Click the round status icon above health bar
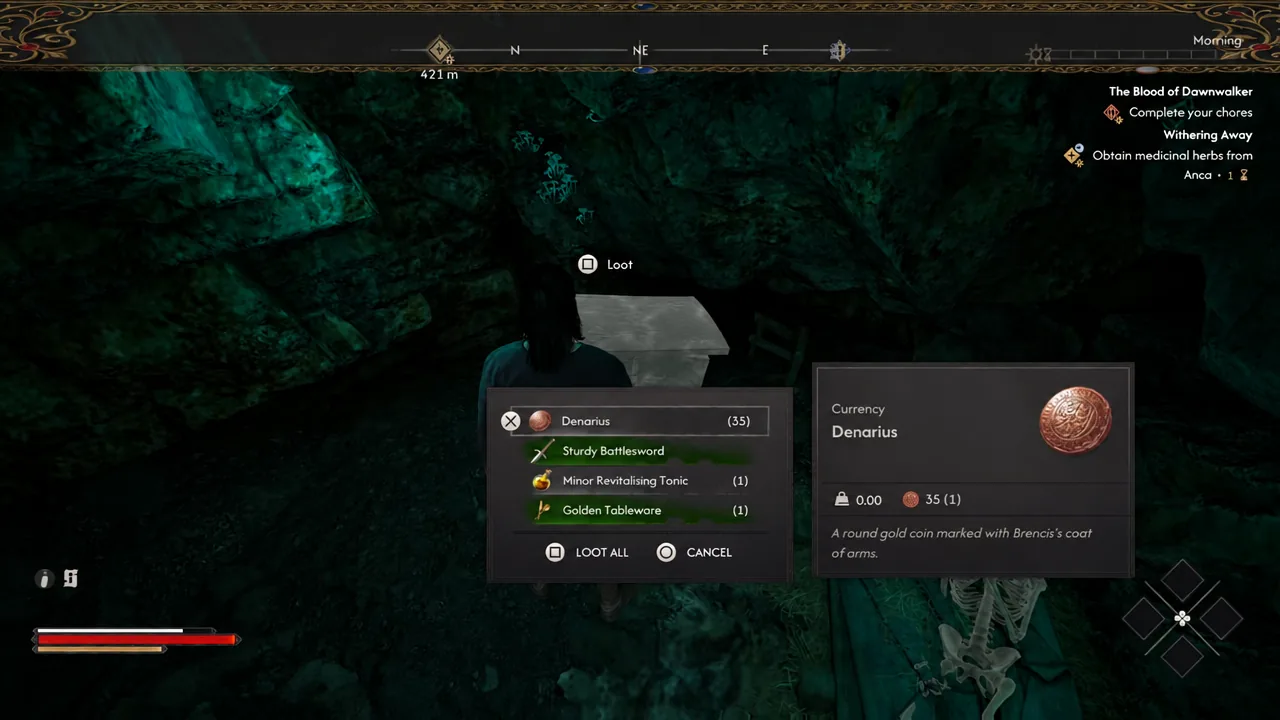1280x720 pixels. pyautogui.click(x=44, y=578)
